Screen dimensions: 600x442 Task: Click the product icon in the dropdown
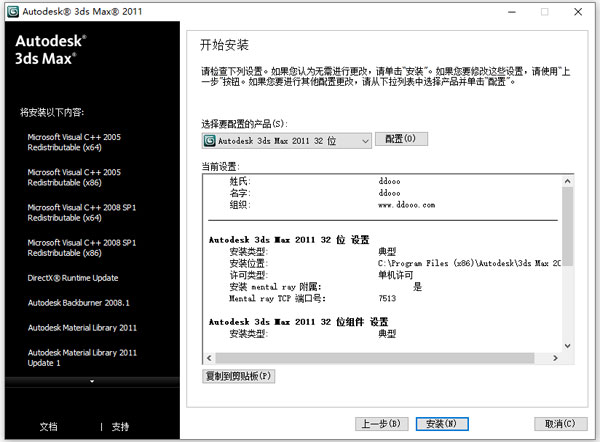(x=209, y=141)
